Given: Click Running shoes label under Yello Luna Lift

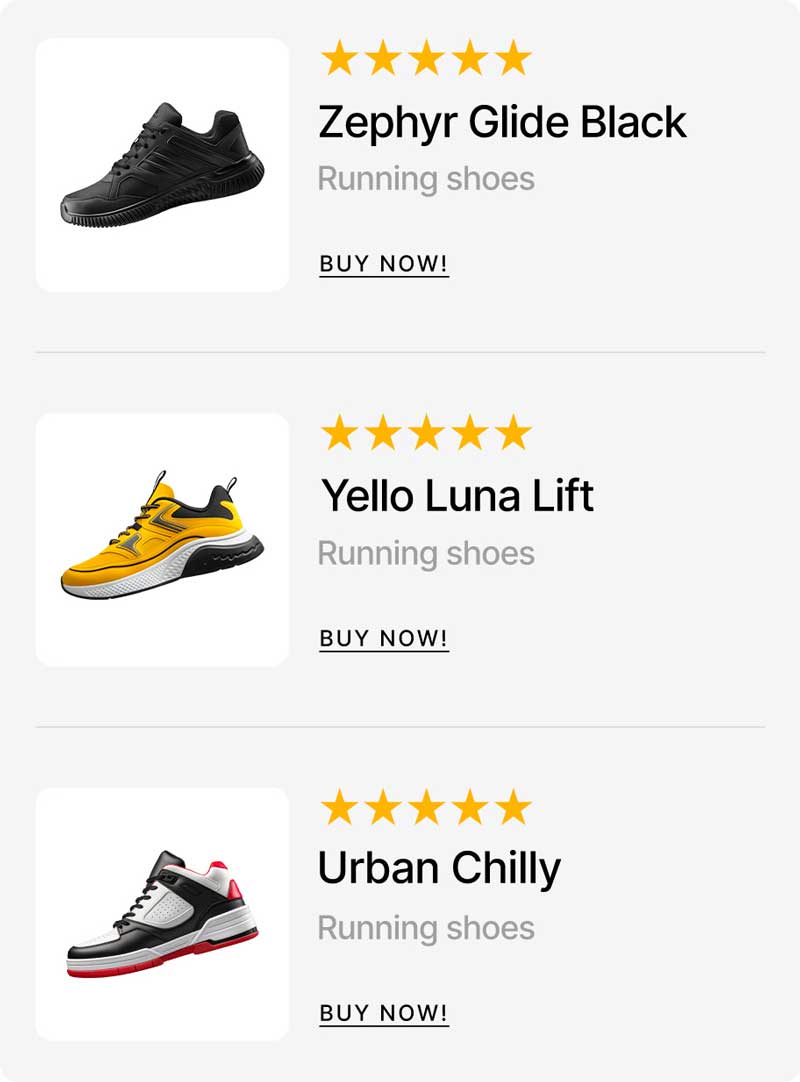Looking at the screenshot, I should click(x=426, y=554).
